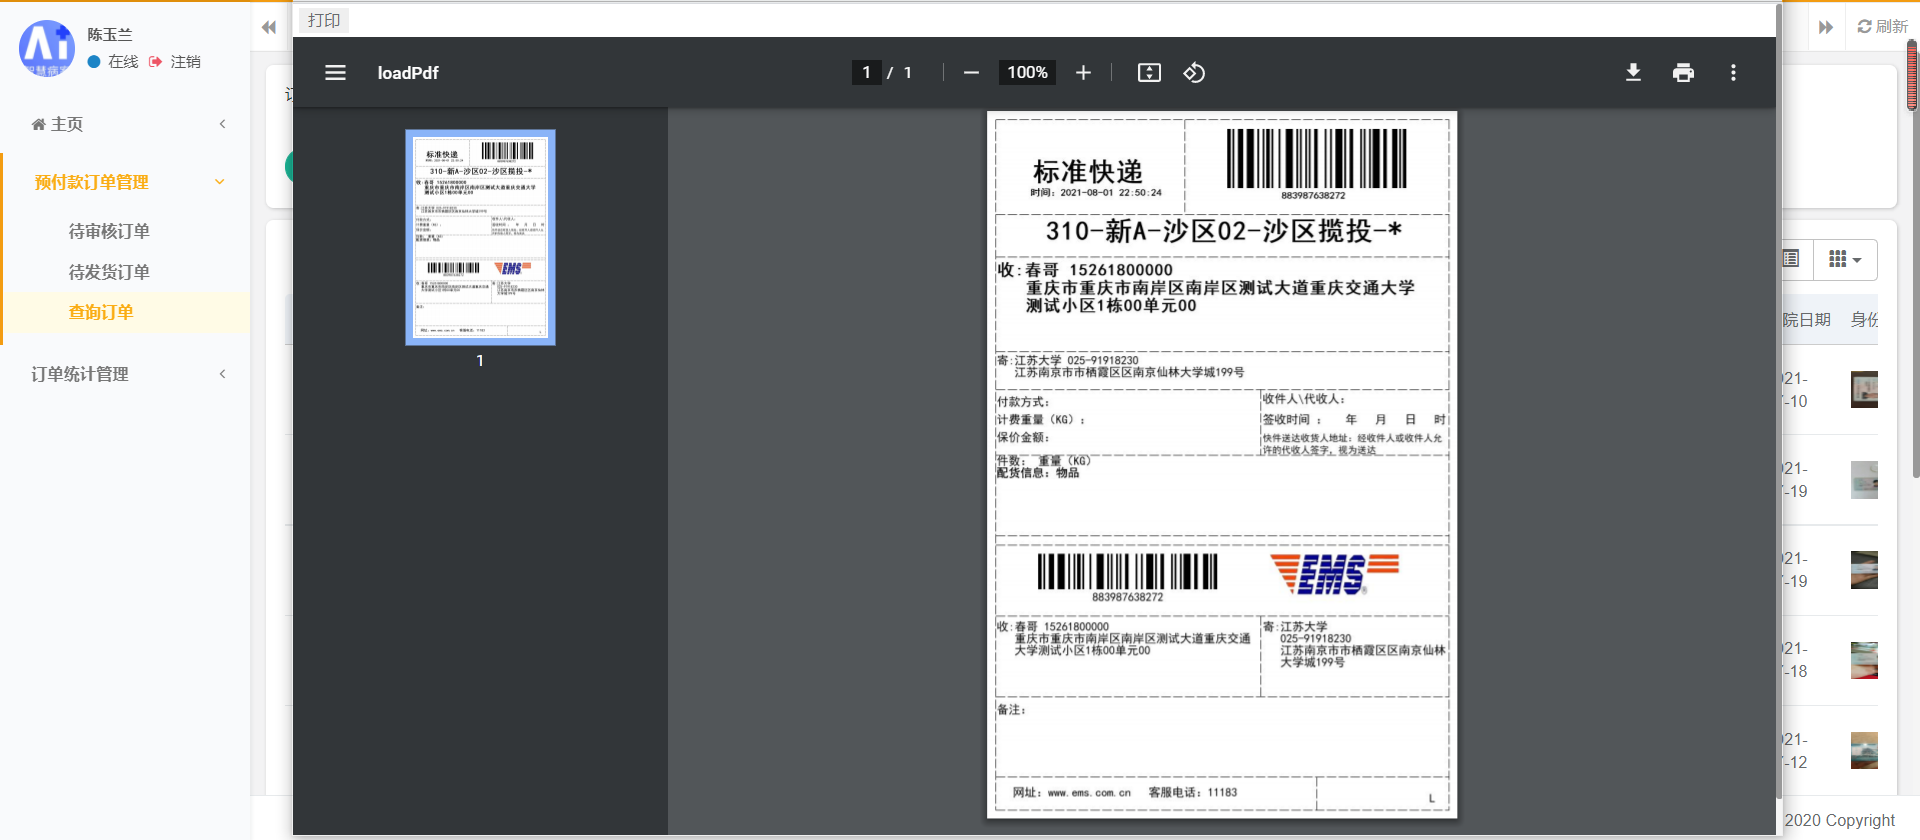Print the EMS shipping label PDF
Screen dimensions: 1920x840
tap(1683, 73)
